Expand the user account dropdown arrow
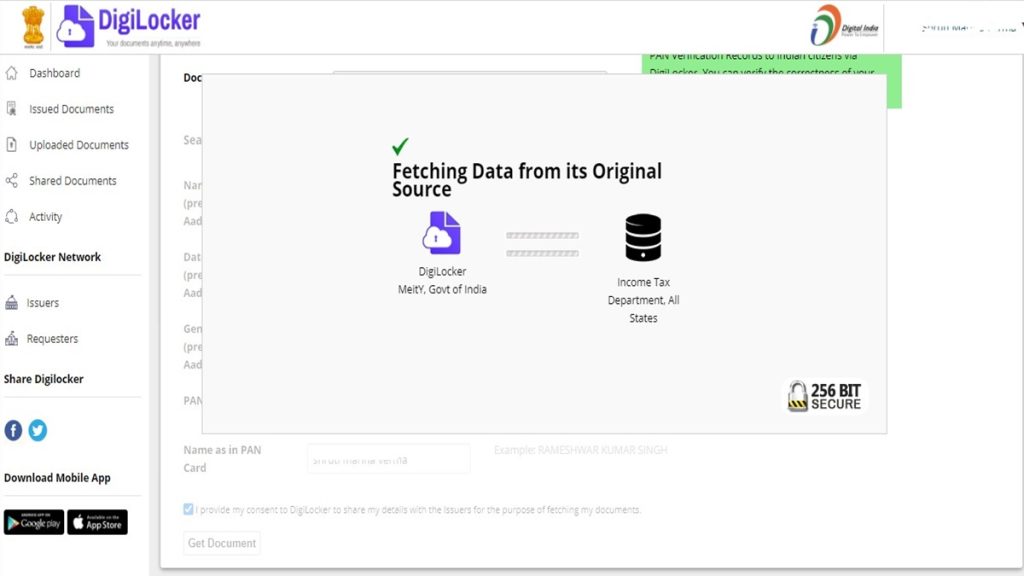 point(1020,24)
